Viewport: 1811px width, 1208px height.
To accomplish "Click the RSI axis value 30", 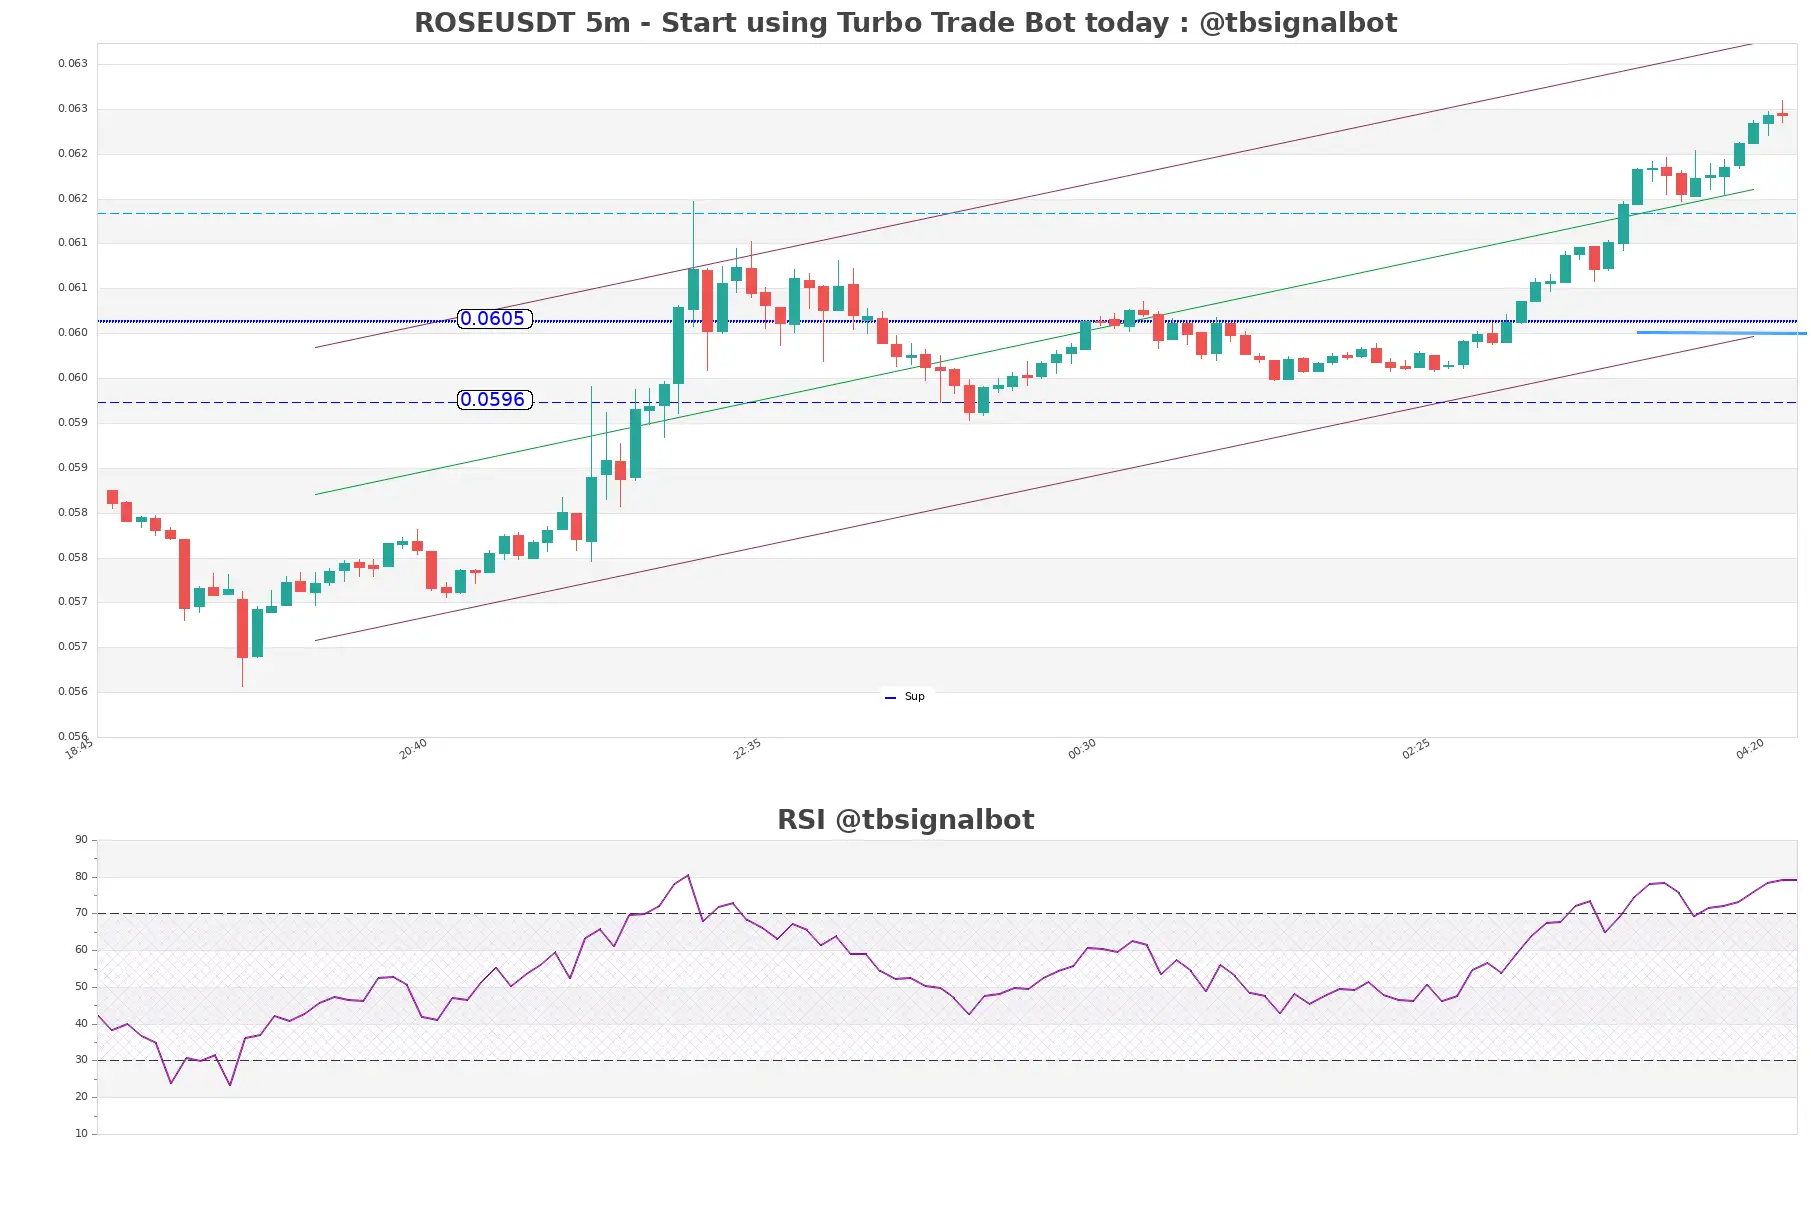I will click(81, 1060).
